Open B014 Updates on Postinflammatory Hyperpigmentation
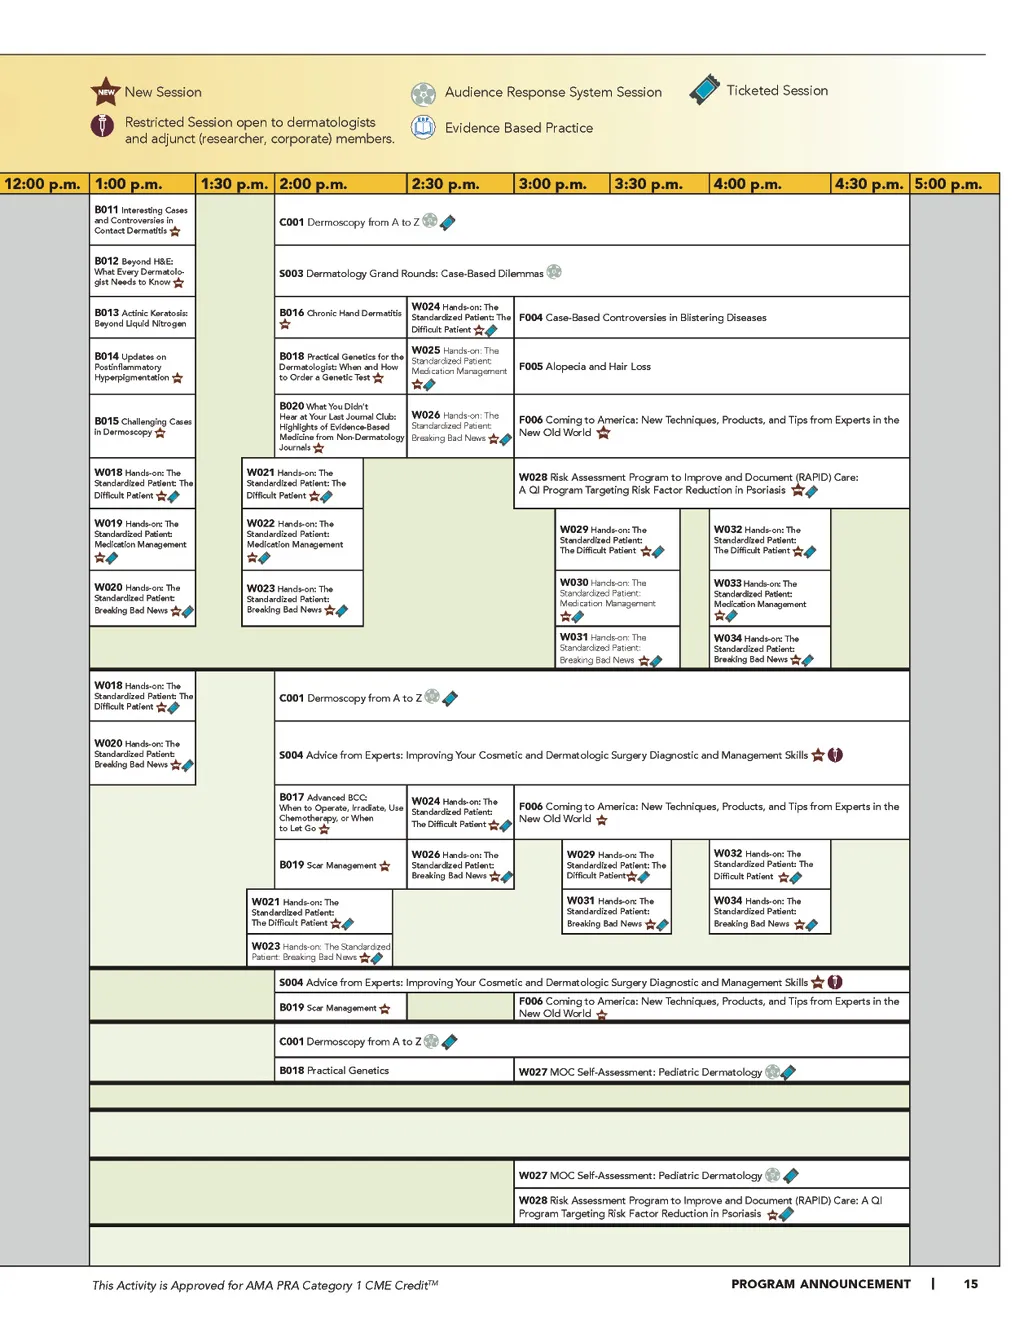Viewport: 1024px width, 1329px height. [x=137, y=367]
